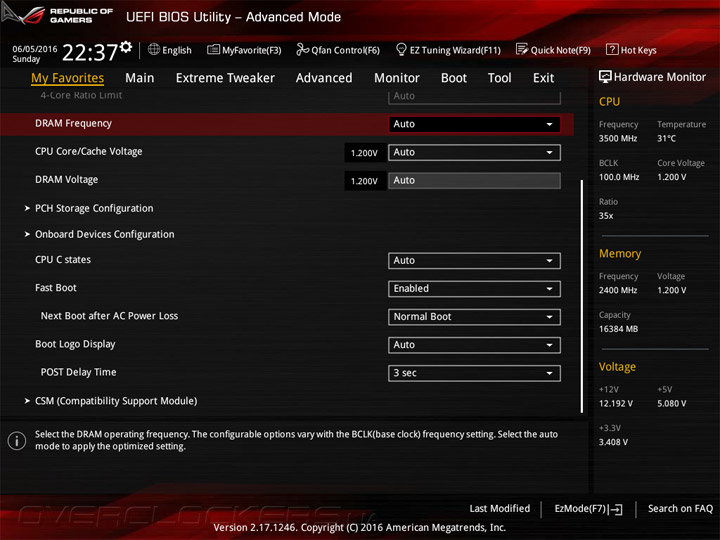Click the 06/05/2016 date
Screen dimensions: 720x540
click(34, 49)
